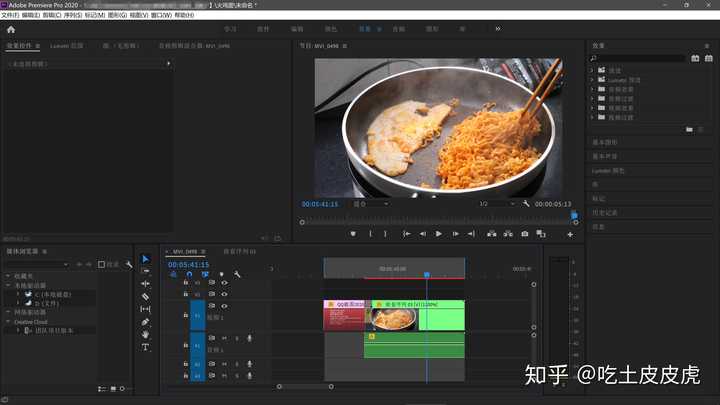
Task: Open the 窗口(W) menu
Action: point(161,15)
